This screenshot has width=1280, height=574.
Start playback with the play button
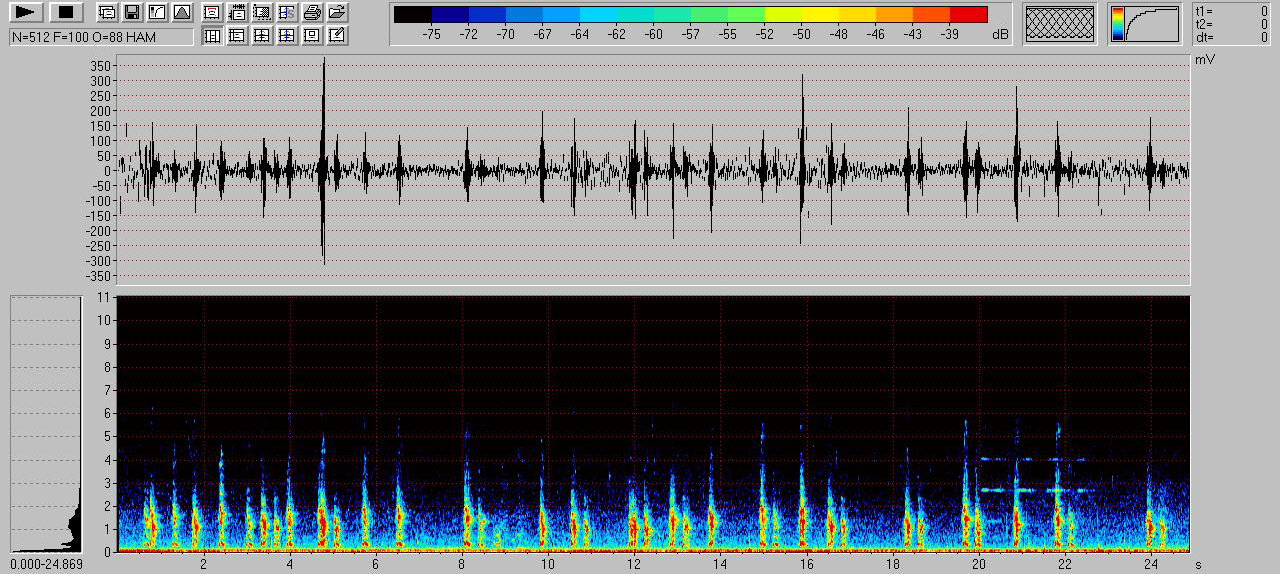27,12
